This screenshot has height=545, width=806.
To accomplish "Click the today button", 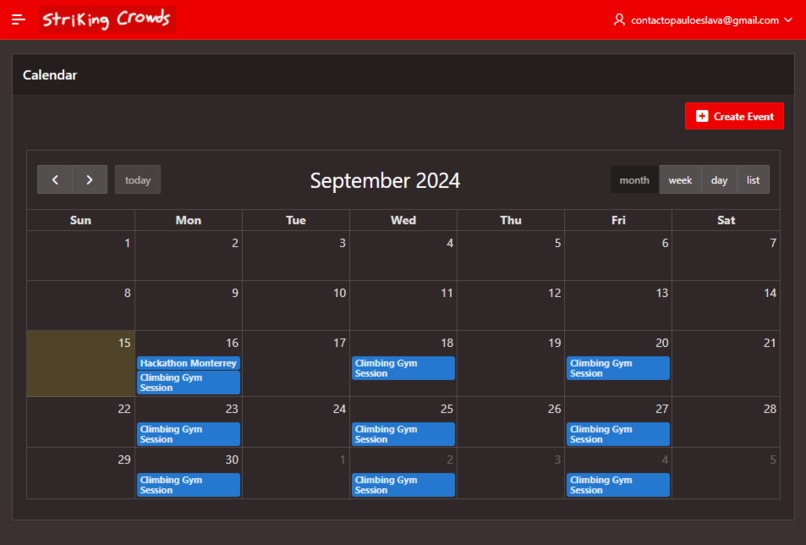I will click(138, 180).
